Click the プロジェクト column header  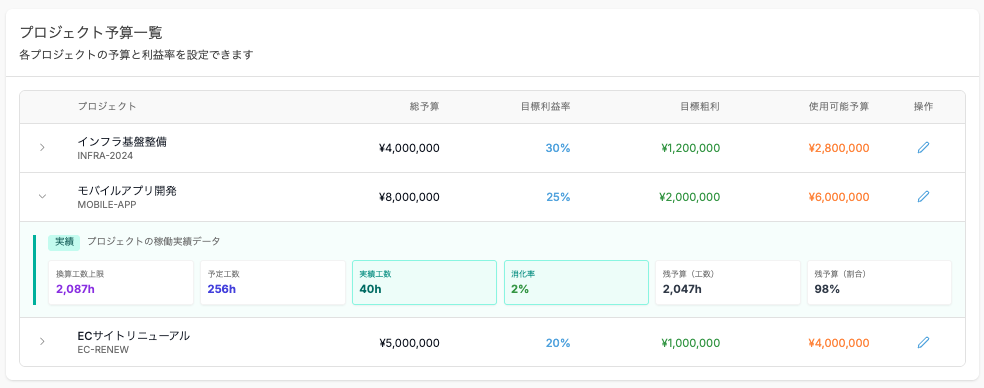pos(107,107)
